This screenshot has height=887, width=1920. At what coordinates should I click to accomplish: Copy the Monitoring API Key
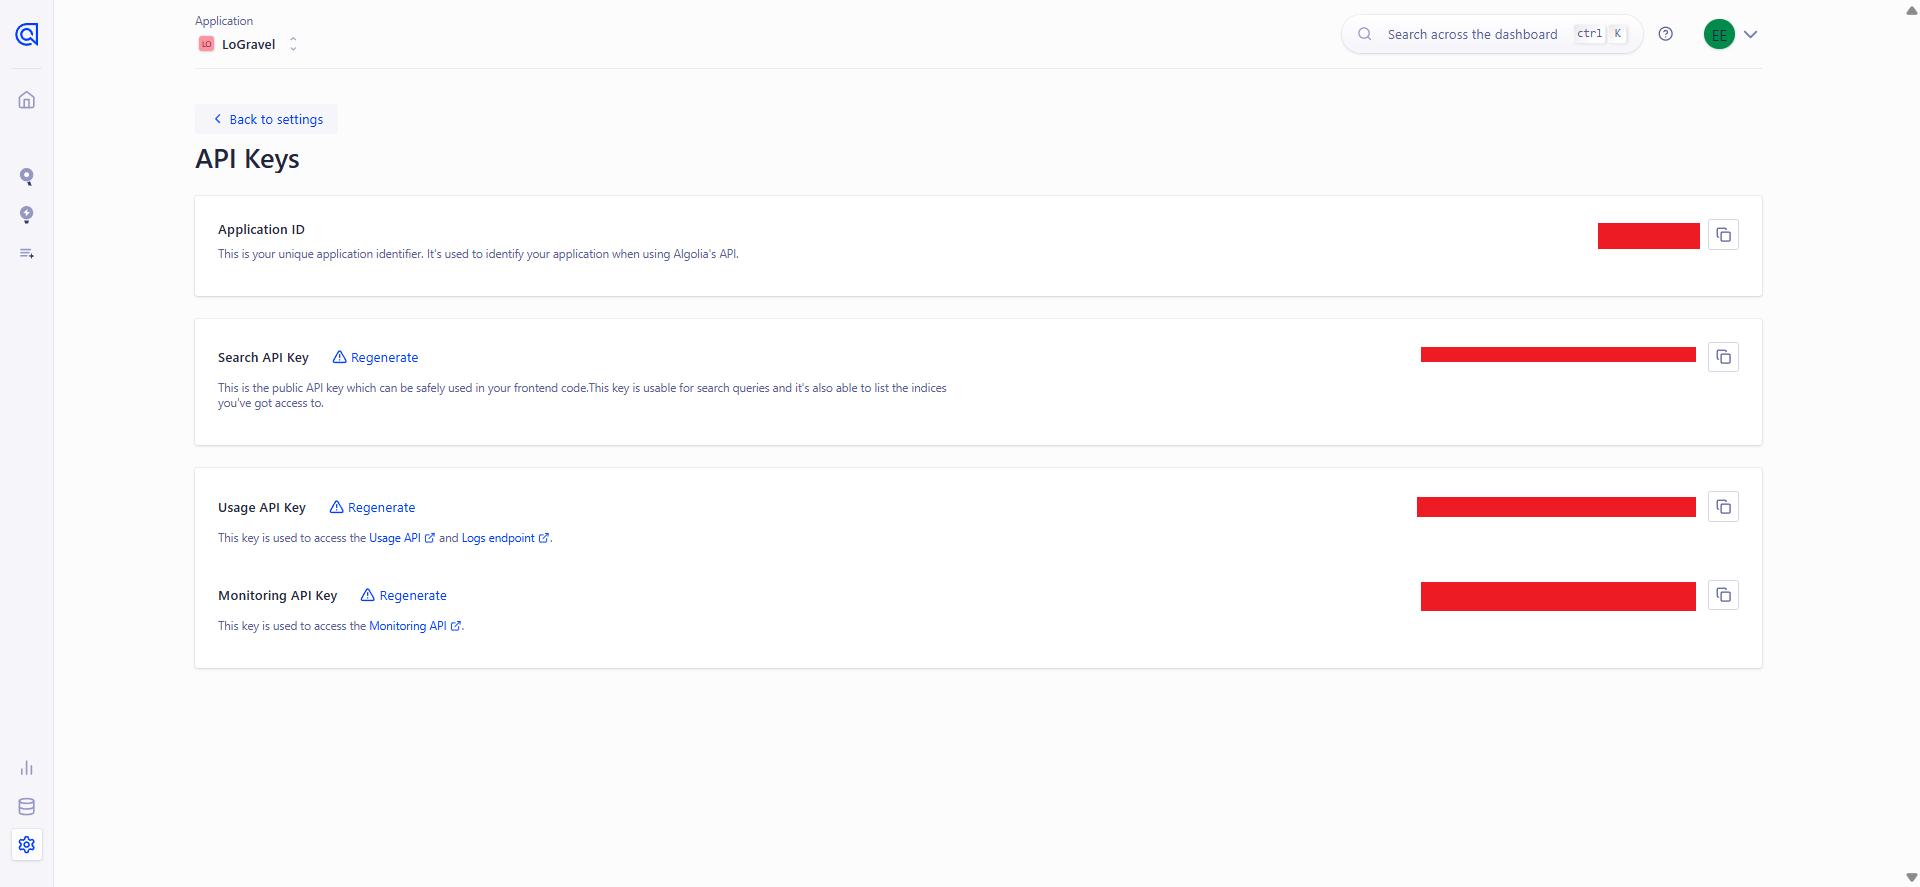pos(1723,595)
